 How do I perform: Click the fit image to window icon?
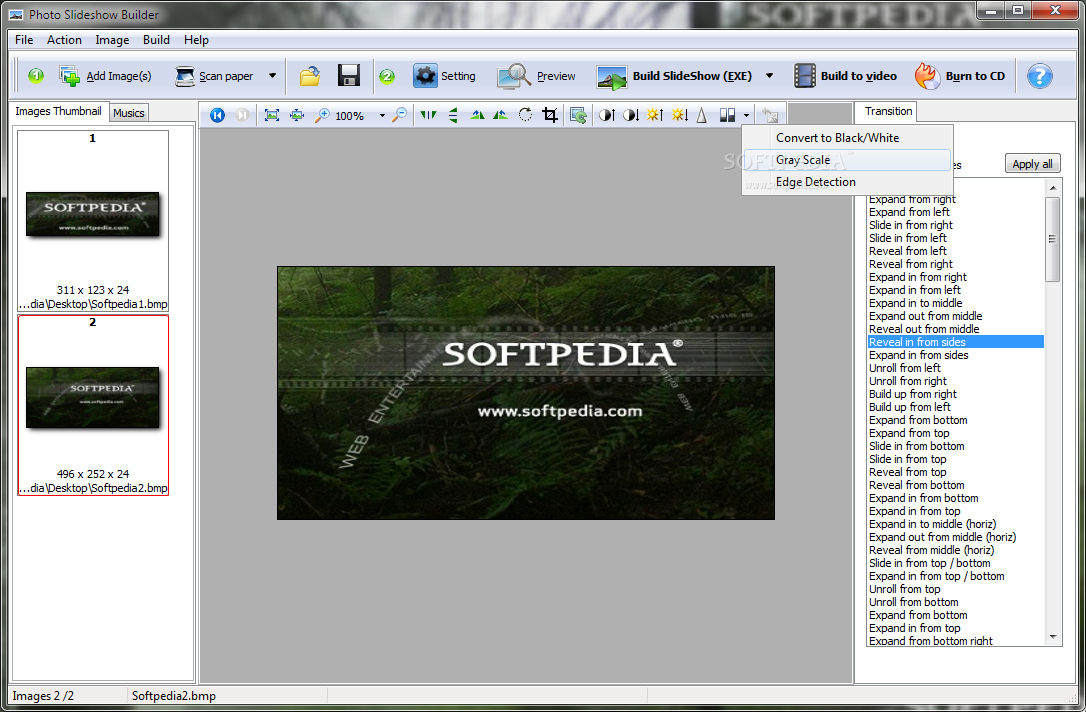pos(272,115)
